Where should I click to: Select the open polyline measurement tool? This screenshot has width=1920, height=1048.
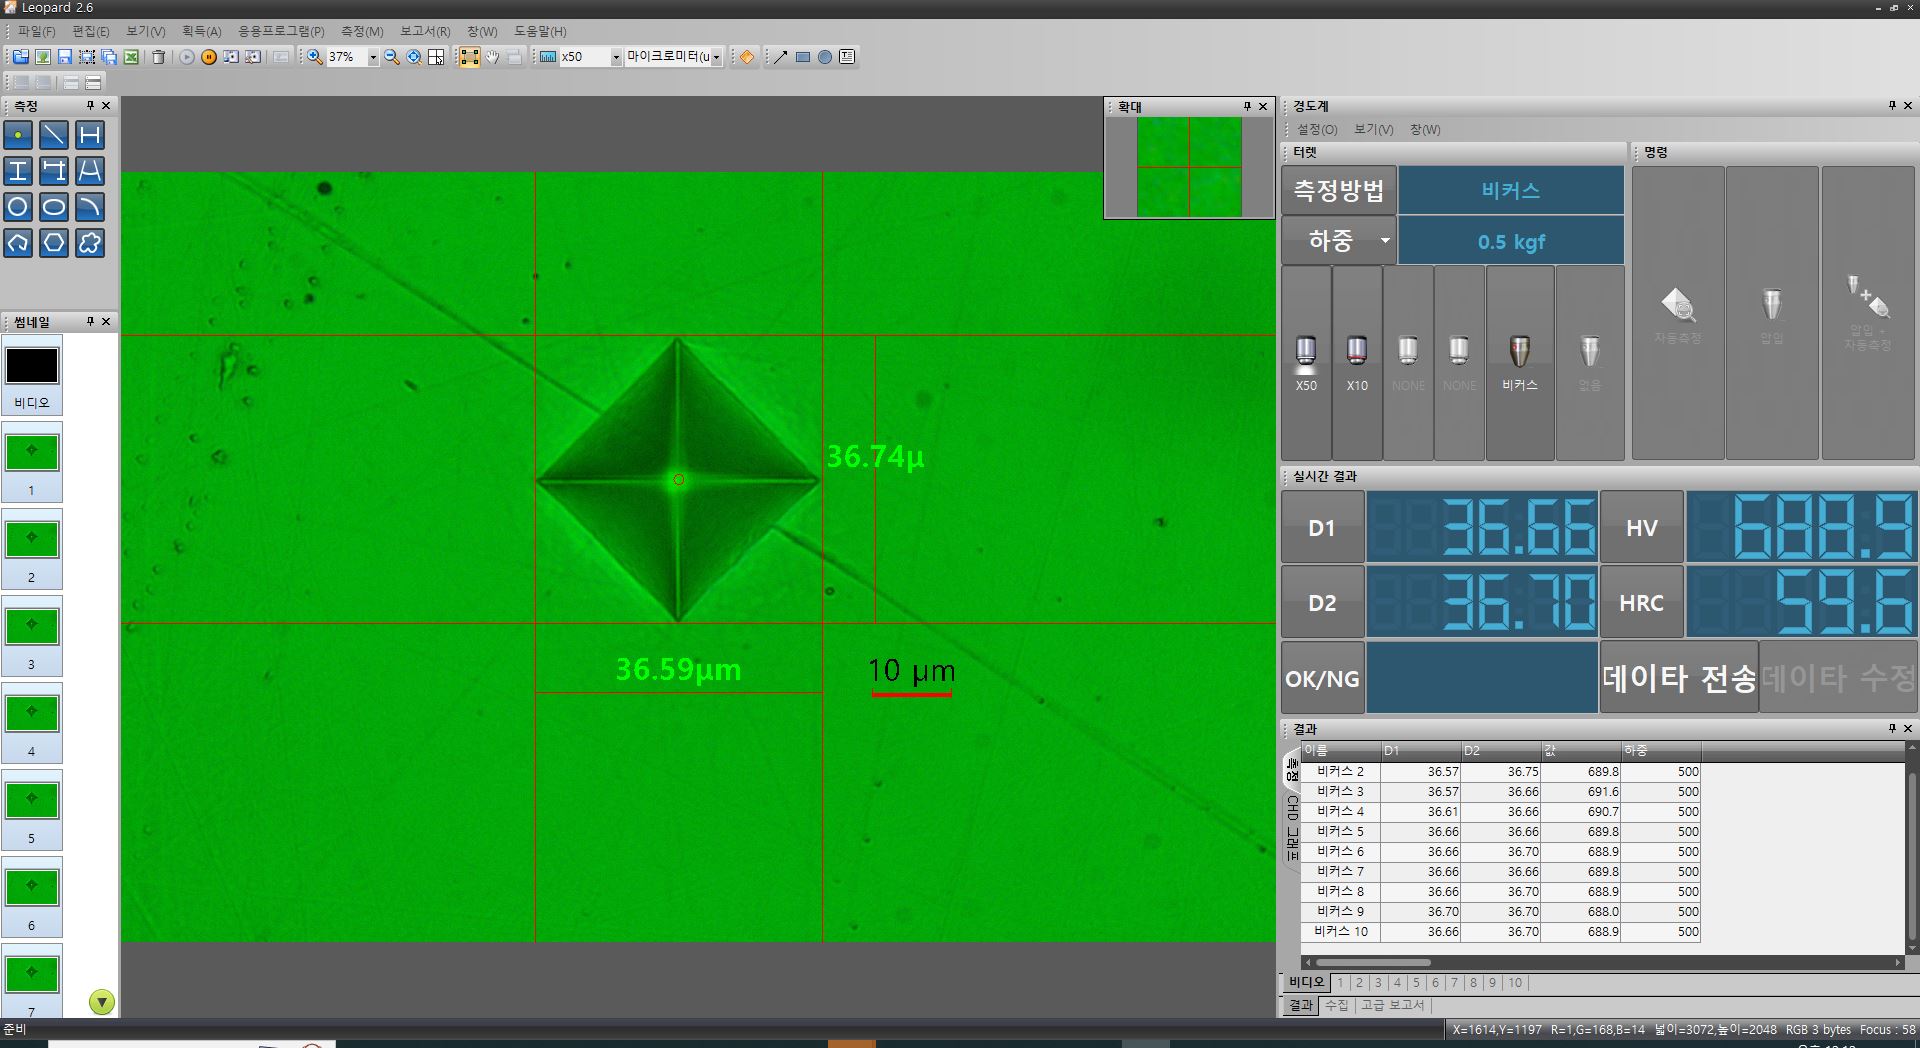tap(18, 243)
